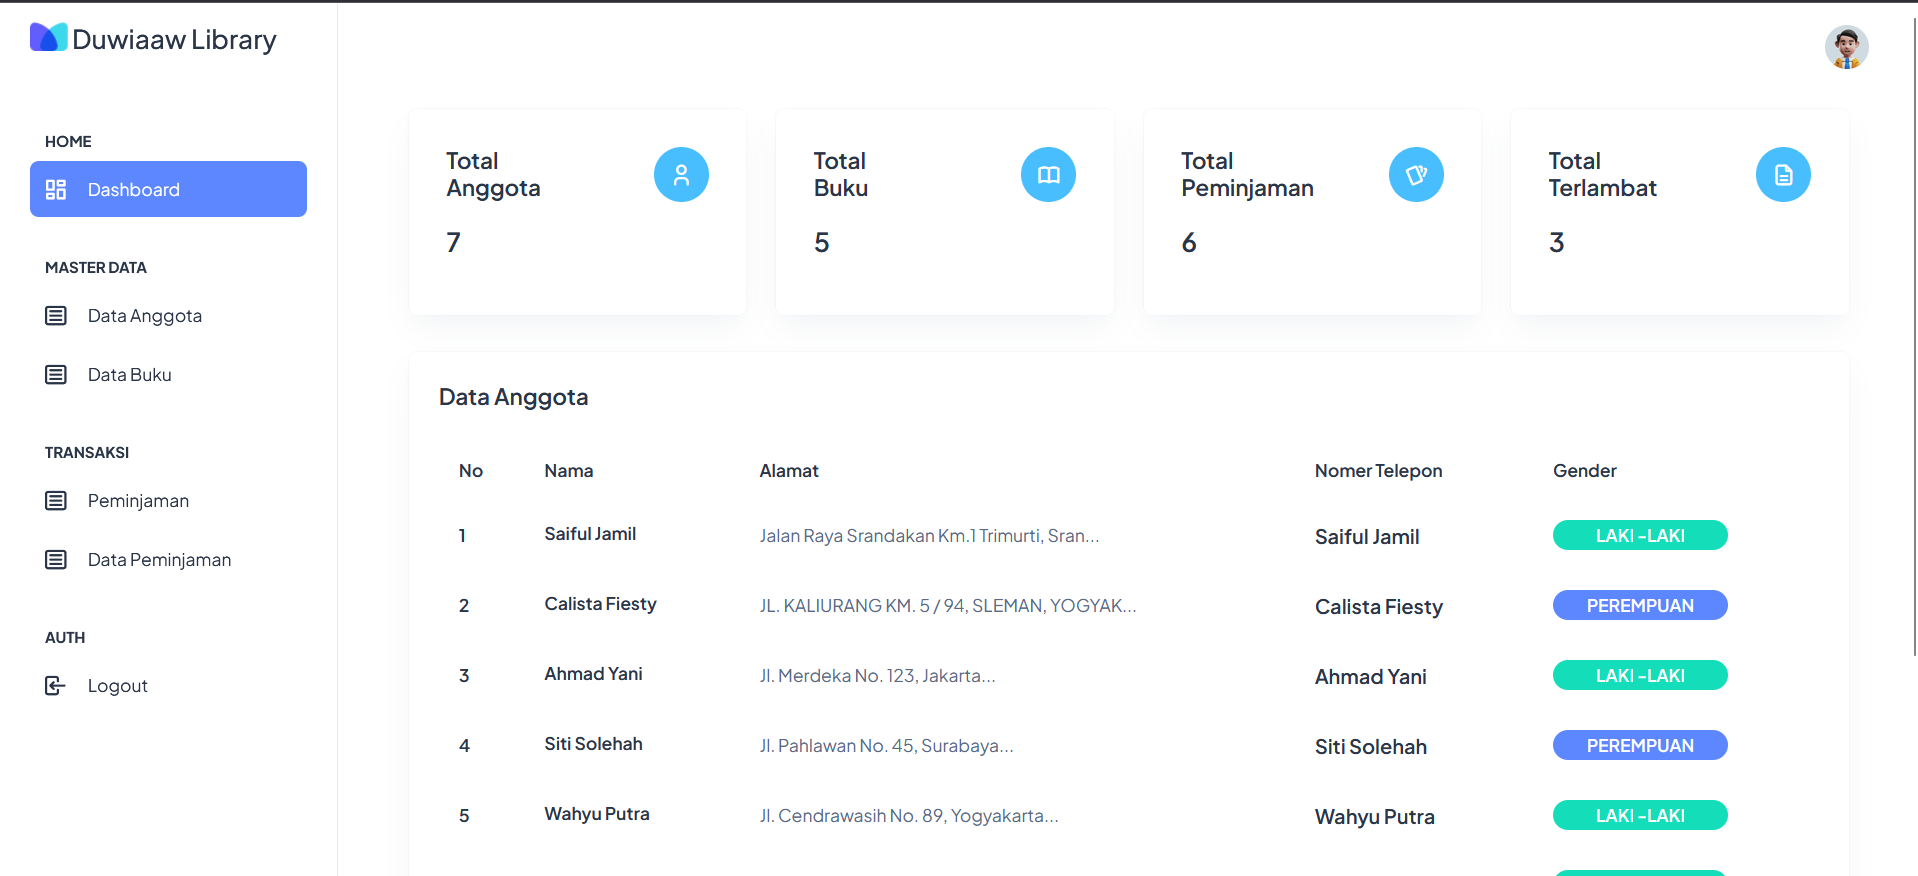The image size is (1918, 876).
Task: Click the Nama column header
Action: pos(568,471)
